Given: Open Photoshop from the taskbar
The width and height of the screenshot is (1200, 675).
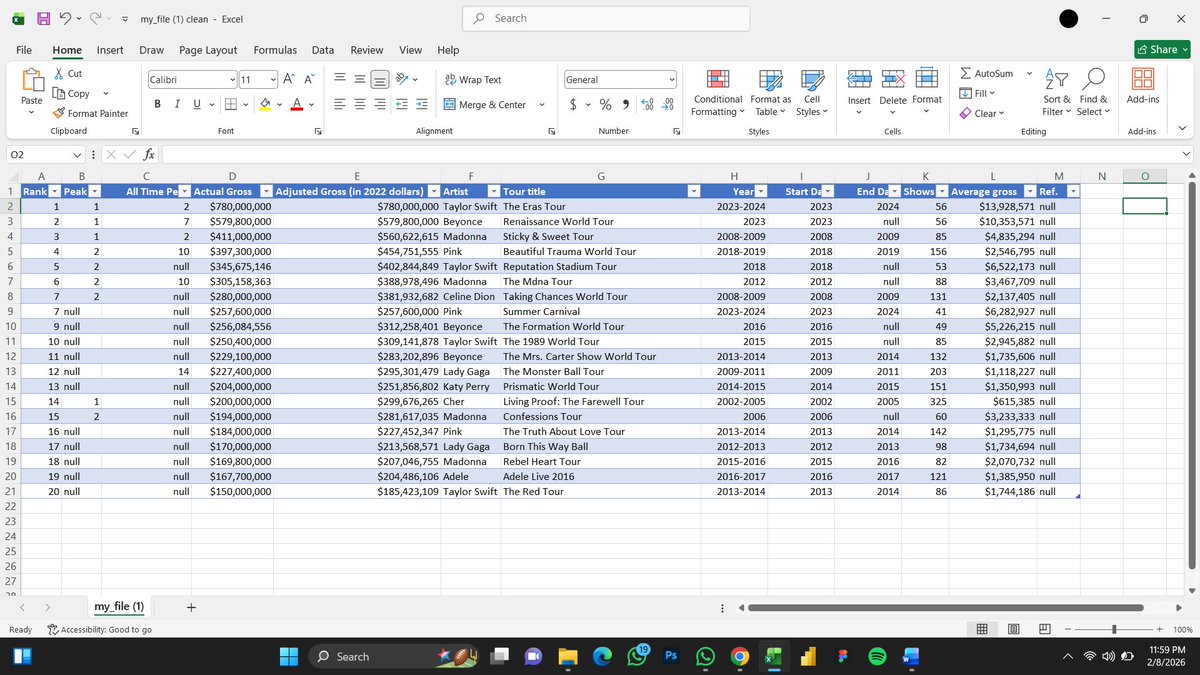Looking at the screenshot, I should [672, 656].
